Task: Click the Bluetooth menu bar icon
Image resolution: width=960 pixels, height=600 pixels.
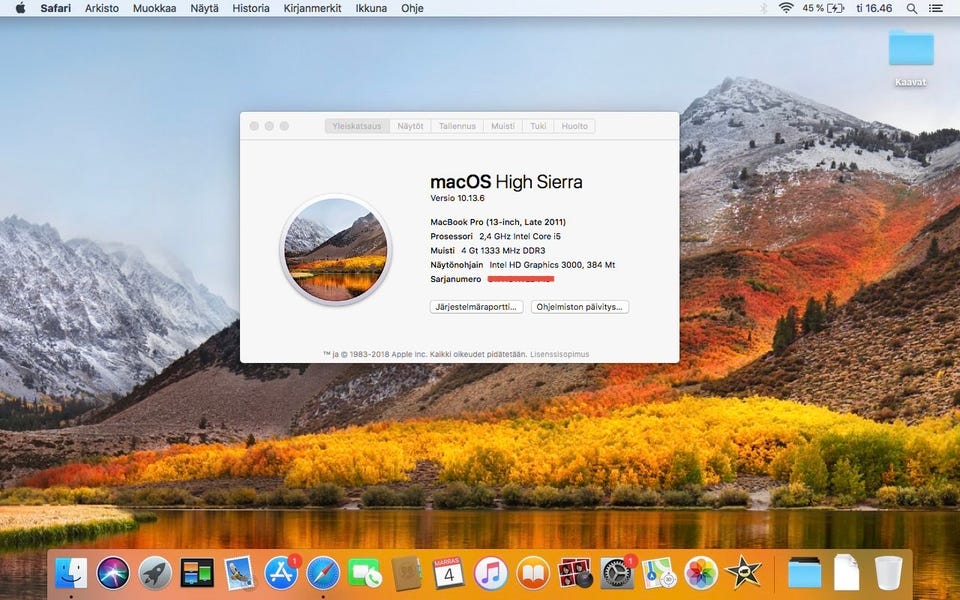Action: point(763,8)
